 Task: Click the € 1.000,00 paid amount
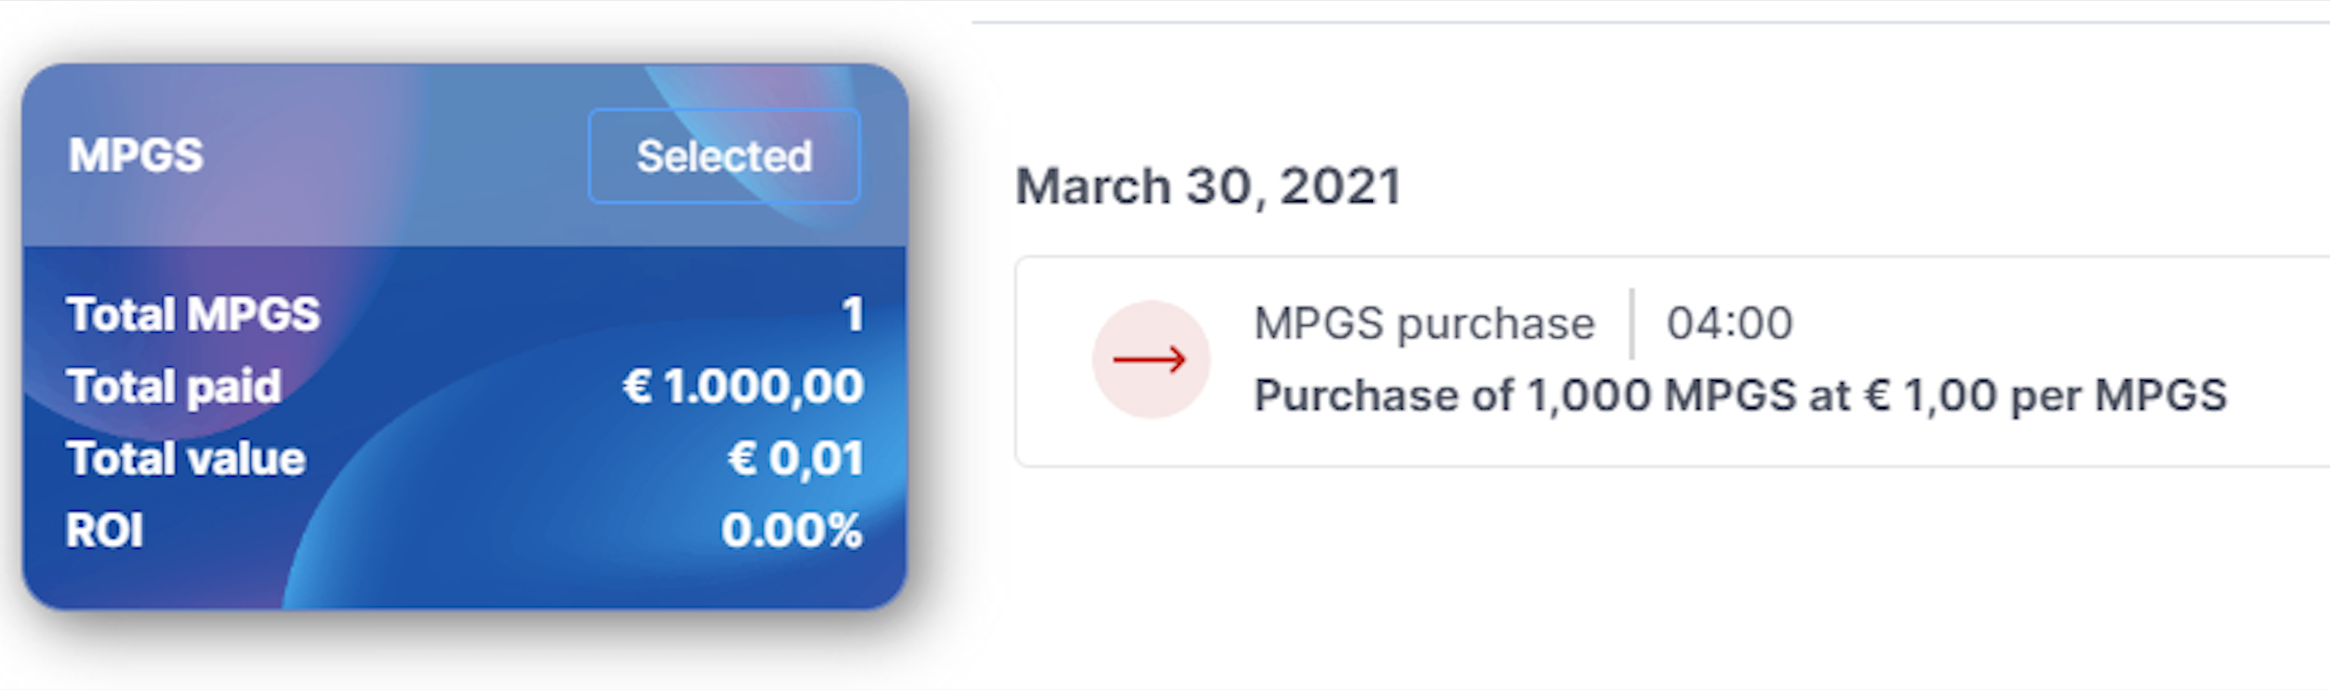point(743,387)
